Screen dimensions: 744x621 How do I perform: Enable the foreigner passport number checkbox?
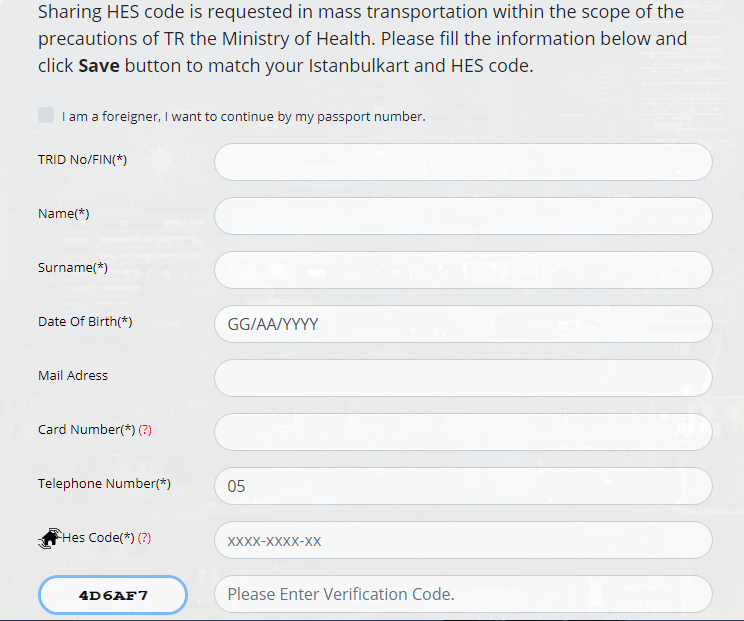pos(46,115)
